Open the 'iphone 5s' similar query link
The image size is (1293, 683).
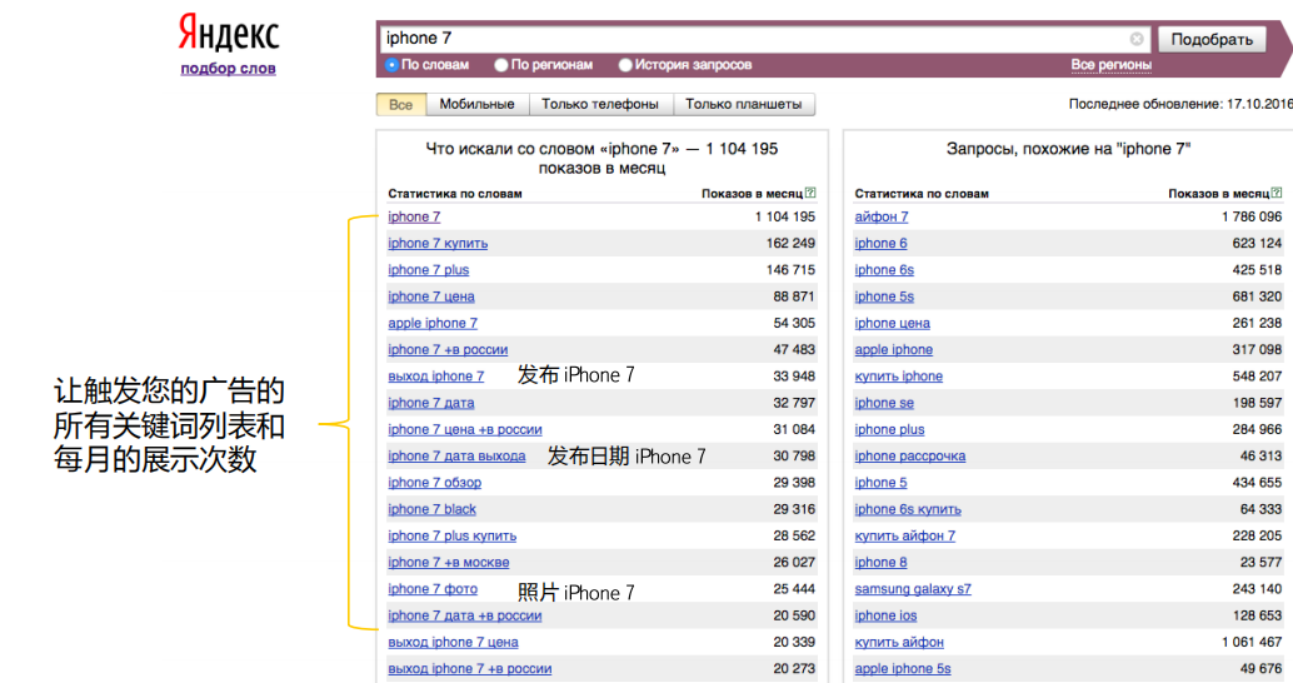point(884,297)
